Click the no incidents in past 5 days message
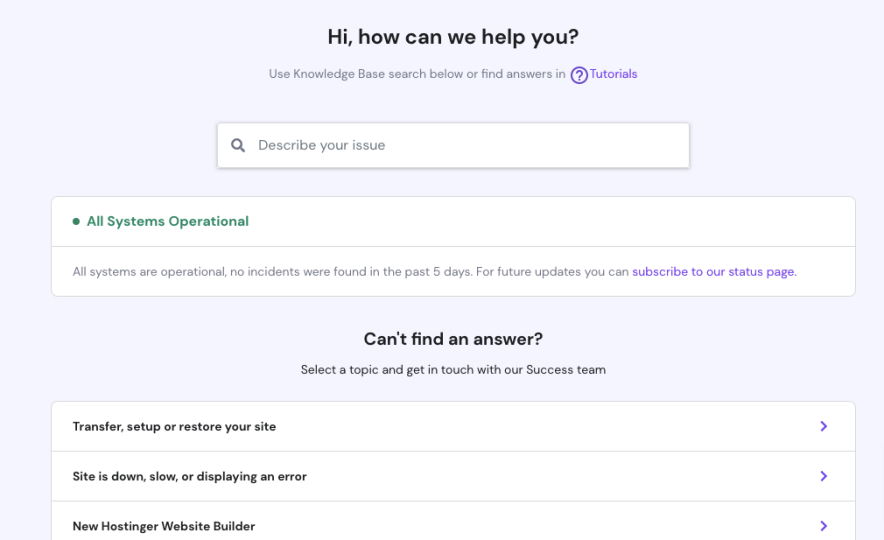The width and height of the screenshot is (884, 540). pos(272,272)
